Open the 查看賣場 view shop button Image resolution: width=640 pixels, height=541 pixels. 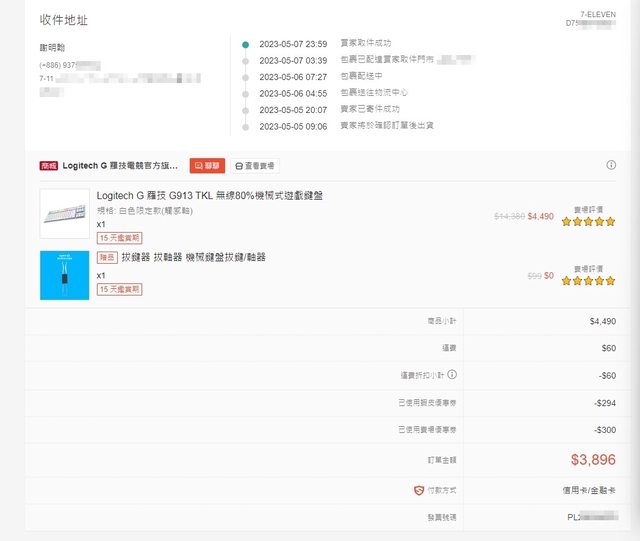[x=255, y=165]
